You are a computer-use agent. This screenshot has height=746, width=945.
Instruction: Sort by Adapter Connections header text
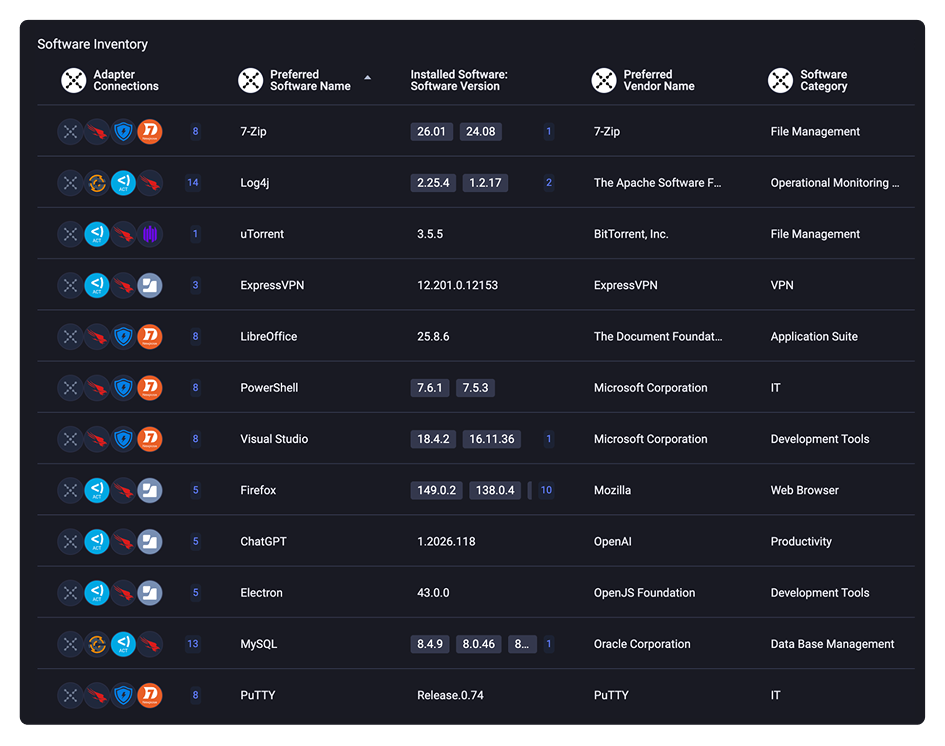[126, 80]
